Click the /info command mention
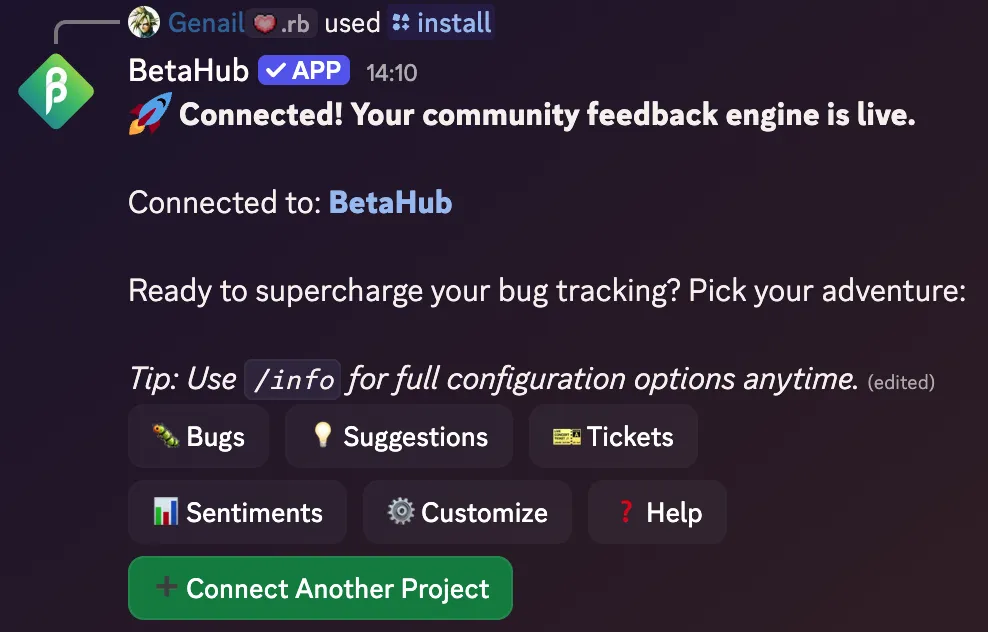Image resolution: width=988 pixels, height=632 pixels. coord(293,380)
